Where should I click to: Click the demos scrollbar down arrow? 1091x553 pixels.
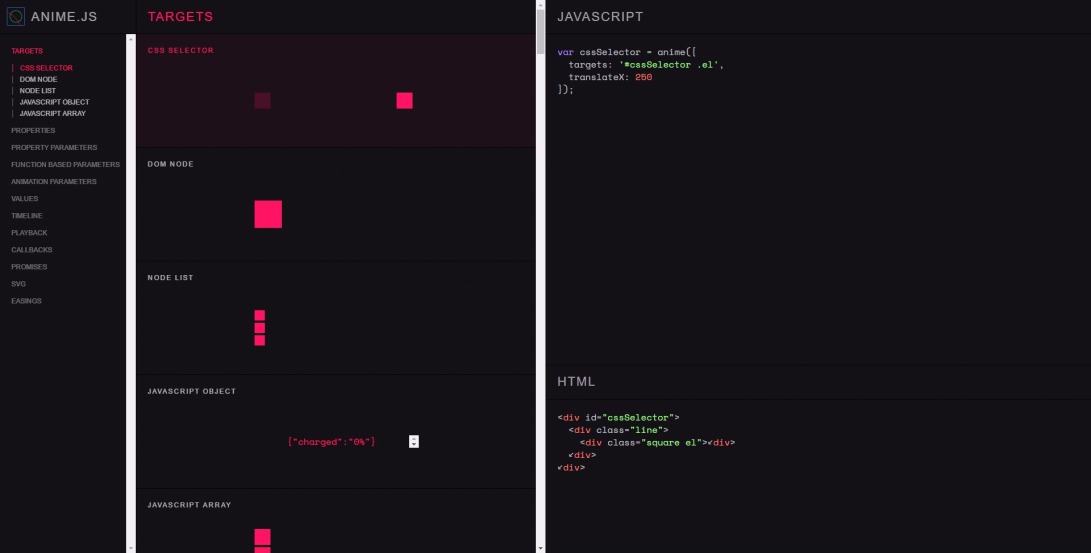click(541, 548)
